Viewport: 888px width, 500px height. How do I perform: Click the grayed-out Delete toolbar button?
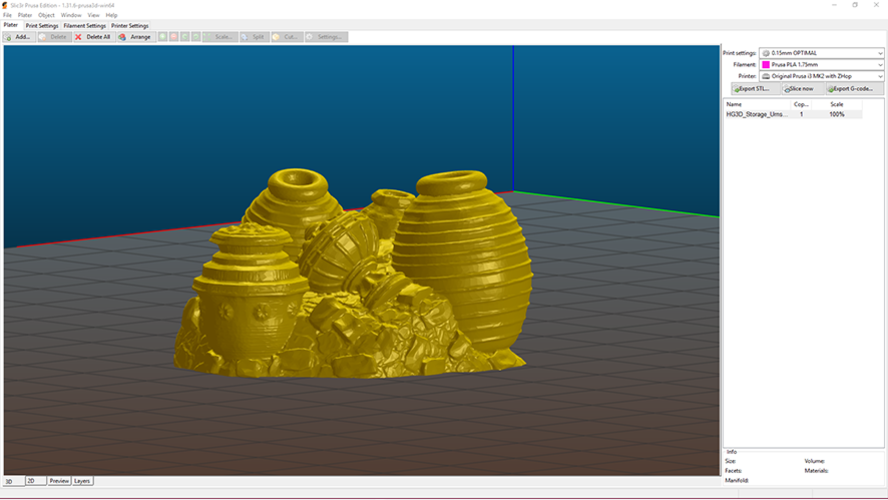click(x=53, y=37)
